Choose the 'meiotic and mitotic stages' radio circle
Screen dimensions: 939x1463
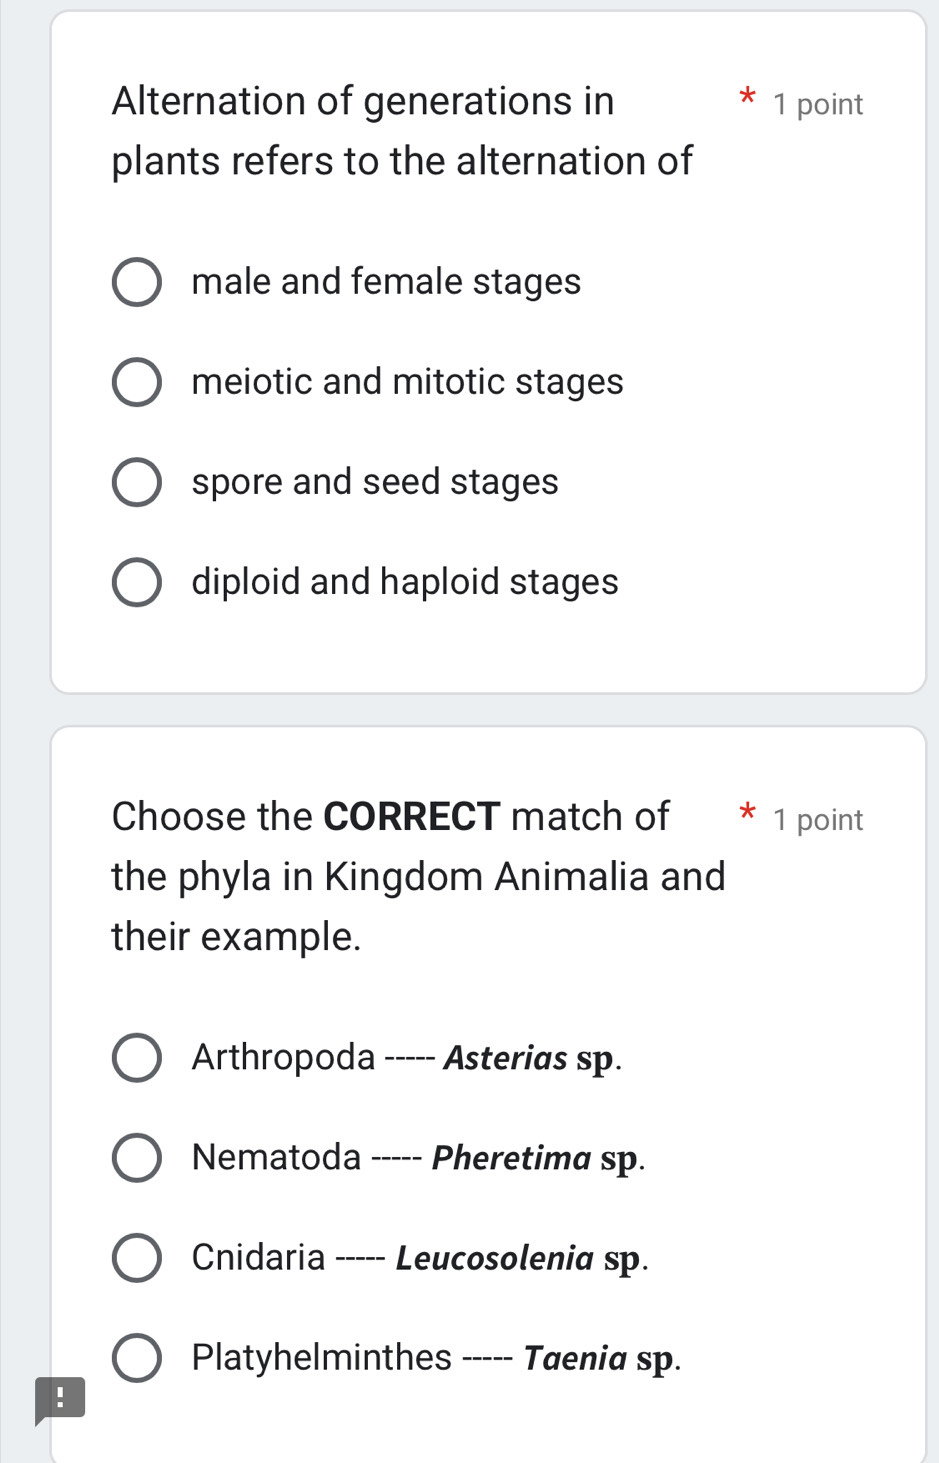(136, 382)
